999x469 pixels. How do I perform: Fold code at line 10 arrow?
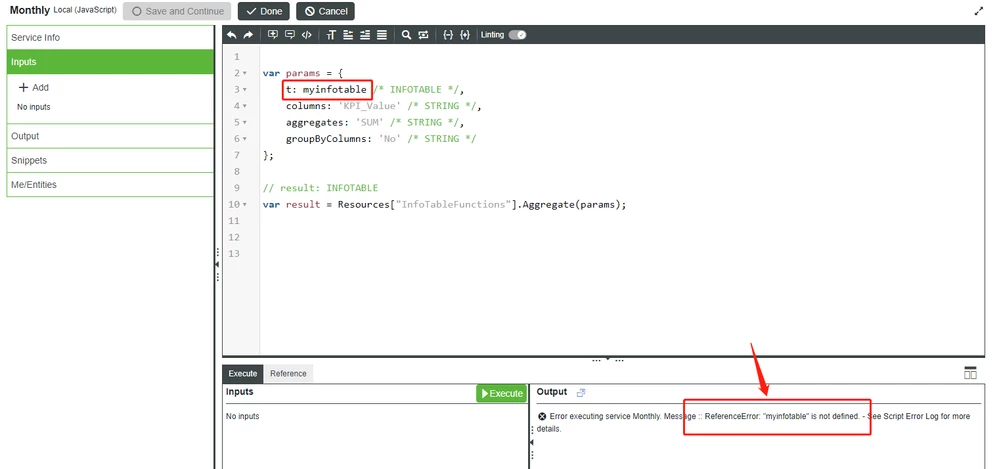click(x=245, y=205)
